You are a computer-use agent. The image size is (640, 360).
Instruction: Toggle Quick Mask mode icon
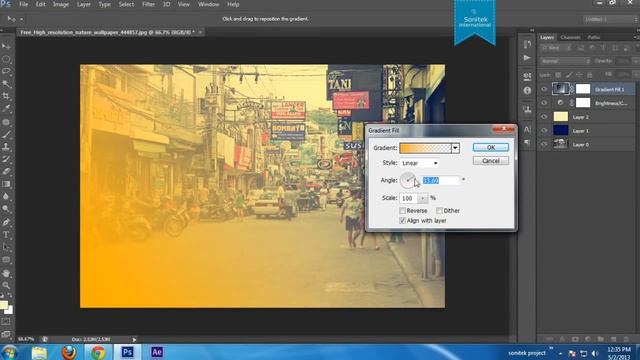click(6, 322)
